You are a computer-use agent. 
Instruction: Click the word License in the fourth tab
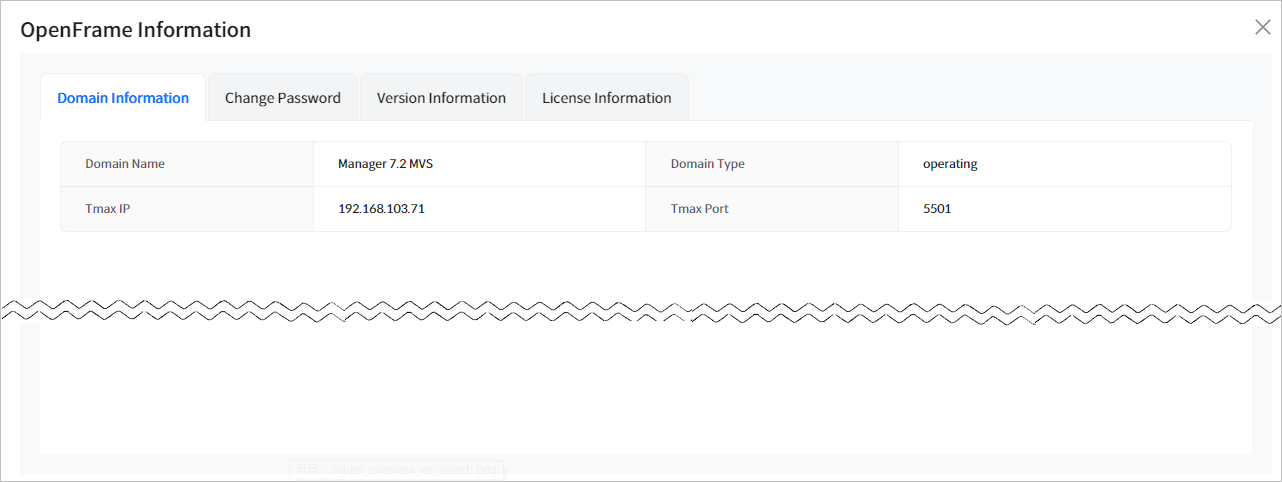pyautogui.click(x=566, y=98)
